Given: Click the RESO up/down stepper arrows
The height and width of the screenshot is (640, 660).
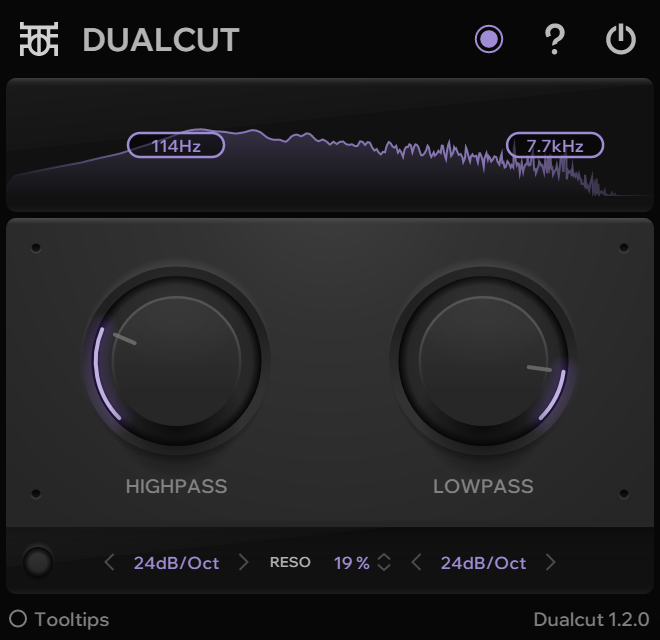Looking at the screenshot, I should click(384, 563).
